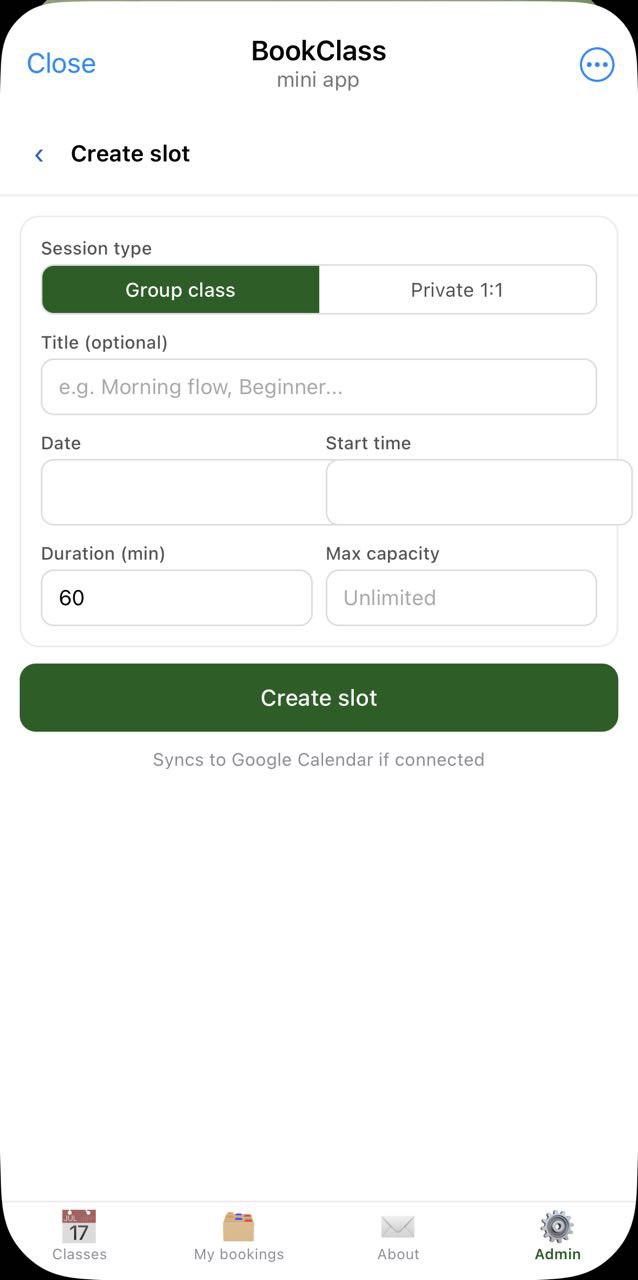Select the Duration field showing 60

click(x=176, y=597)
